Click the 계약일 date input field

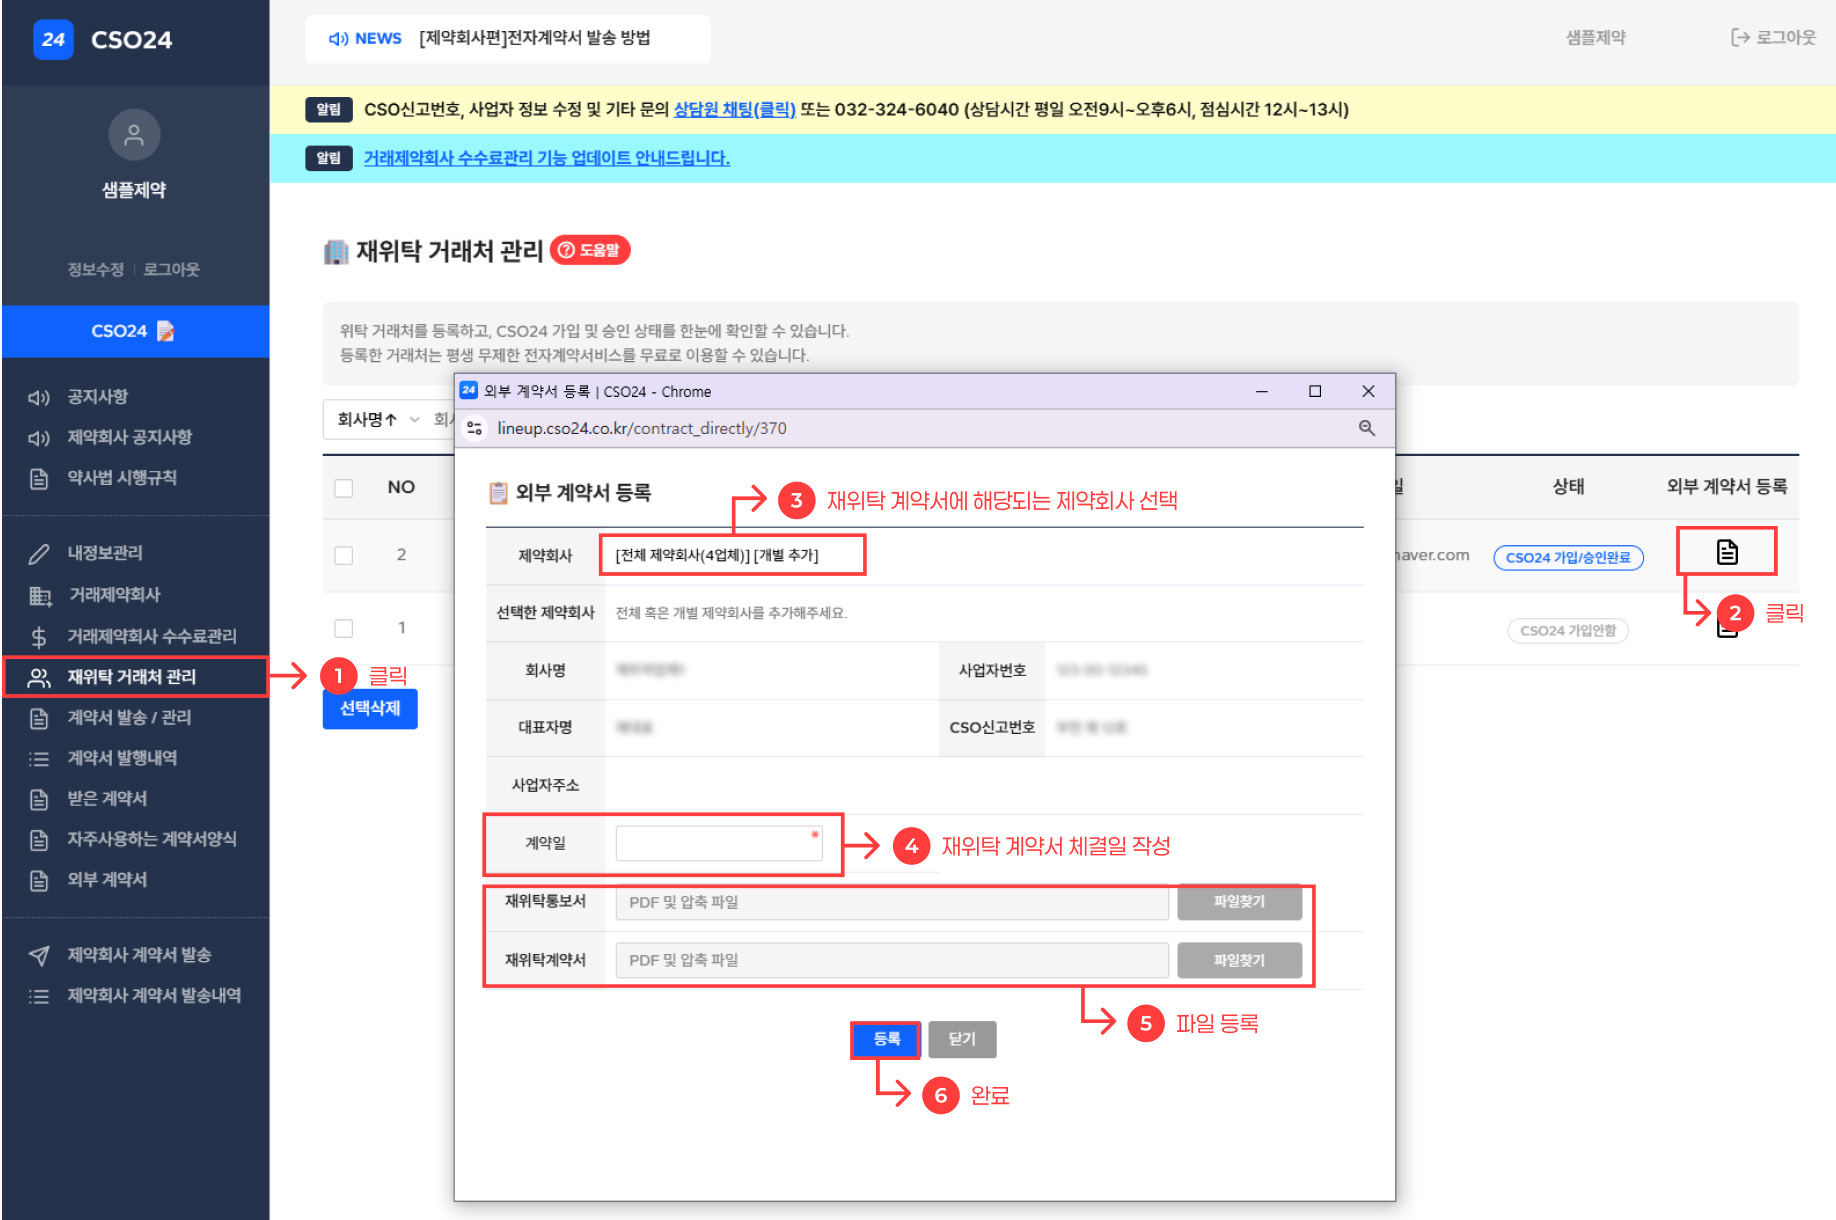pos(719,843)
